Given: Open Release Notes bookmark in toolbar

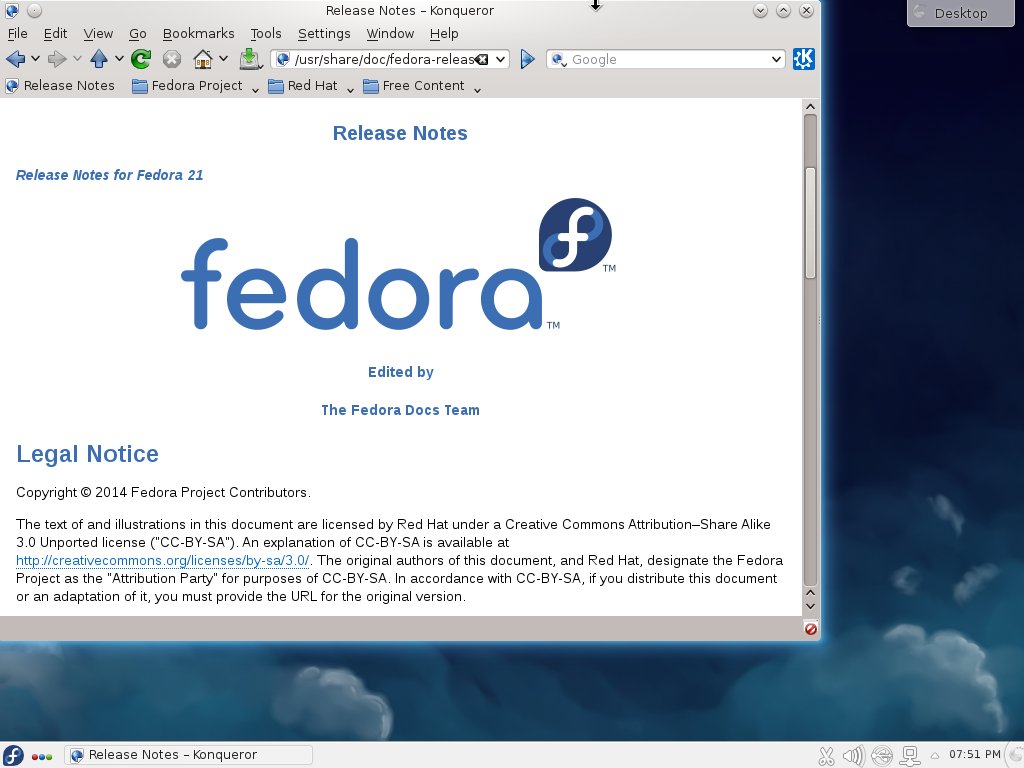Looking at the screenshot, I should point(59,86).
